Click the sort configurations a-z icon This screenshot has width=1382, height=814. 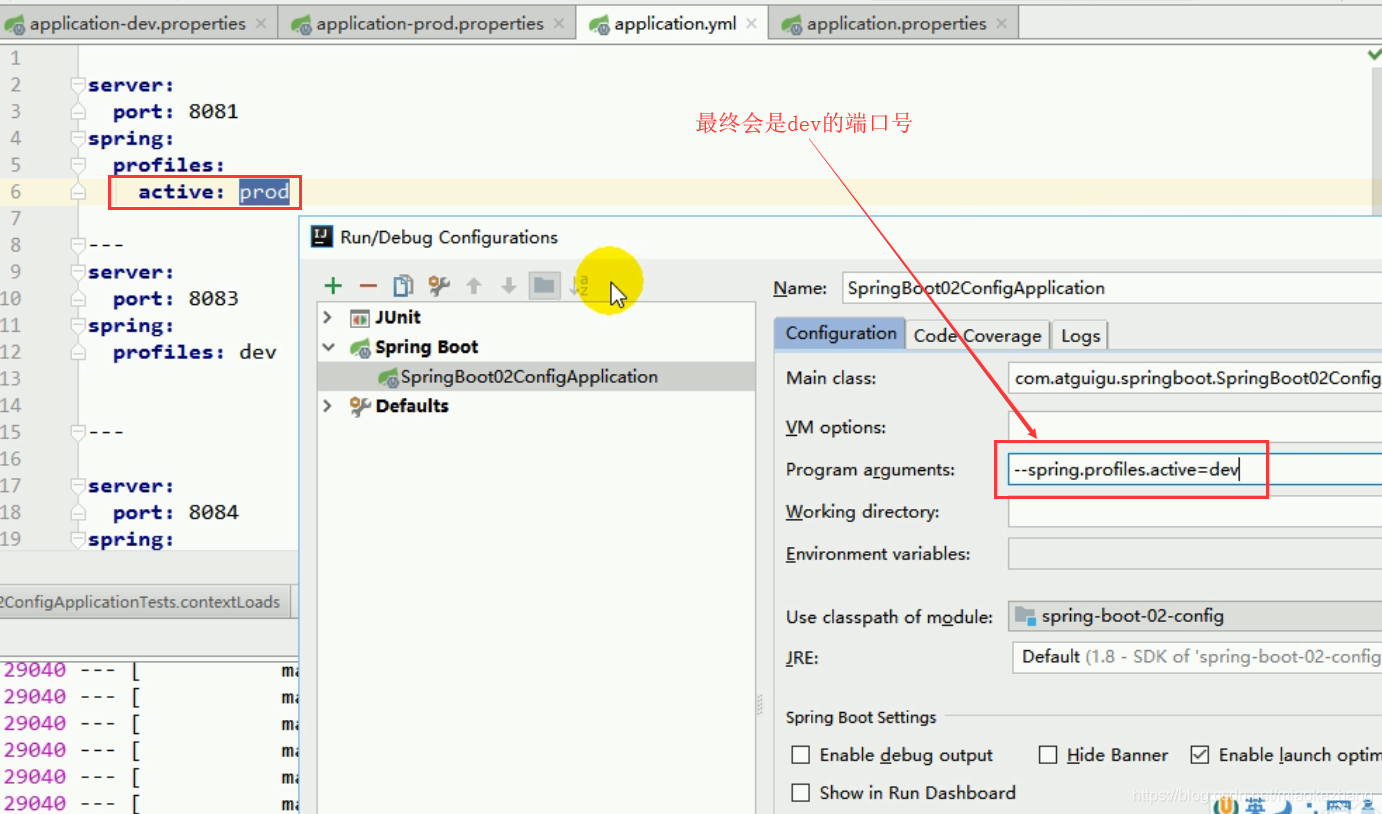coord(579,286)
